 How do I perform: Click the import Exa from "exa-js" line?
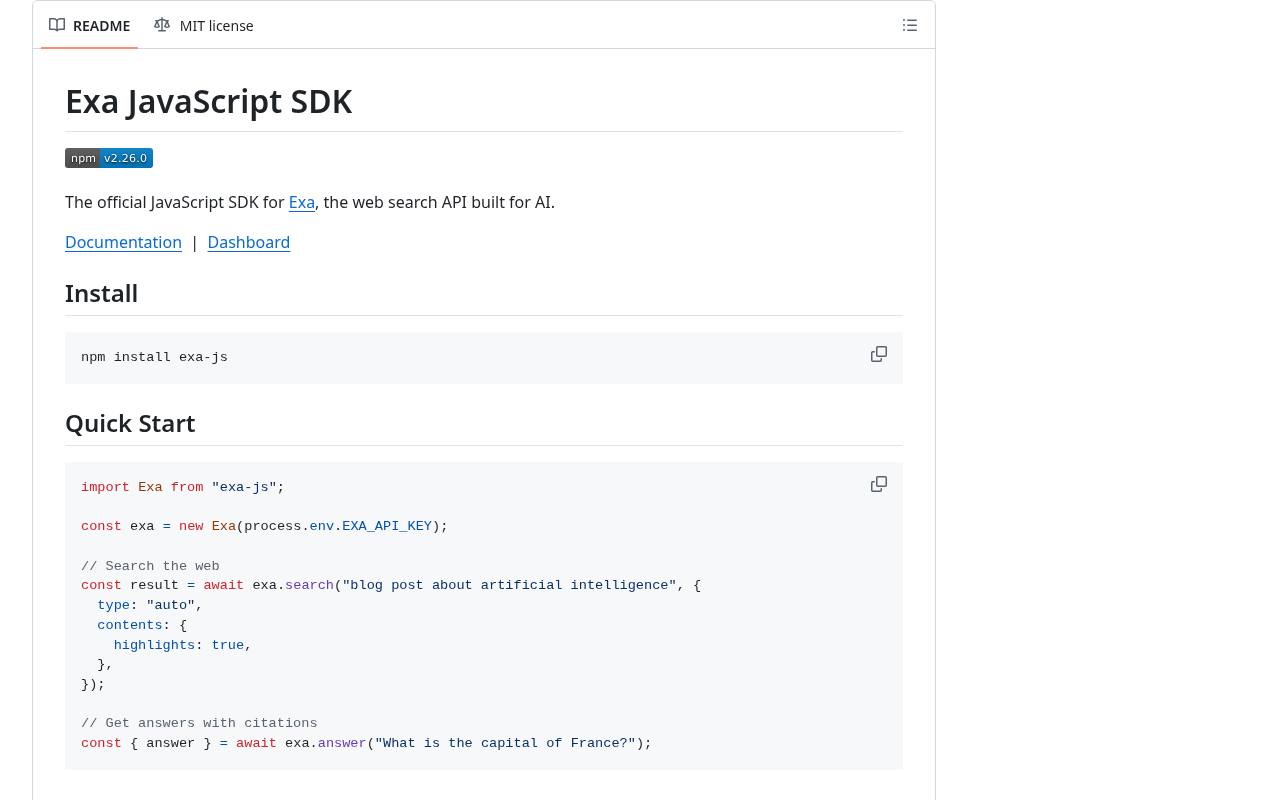(x=183, y=487)
